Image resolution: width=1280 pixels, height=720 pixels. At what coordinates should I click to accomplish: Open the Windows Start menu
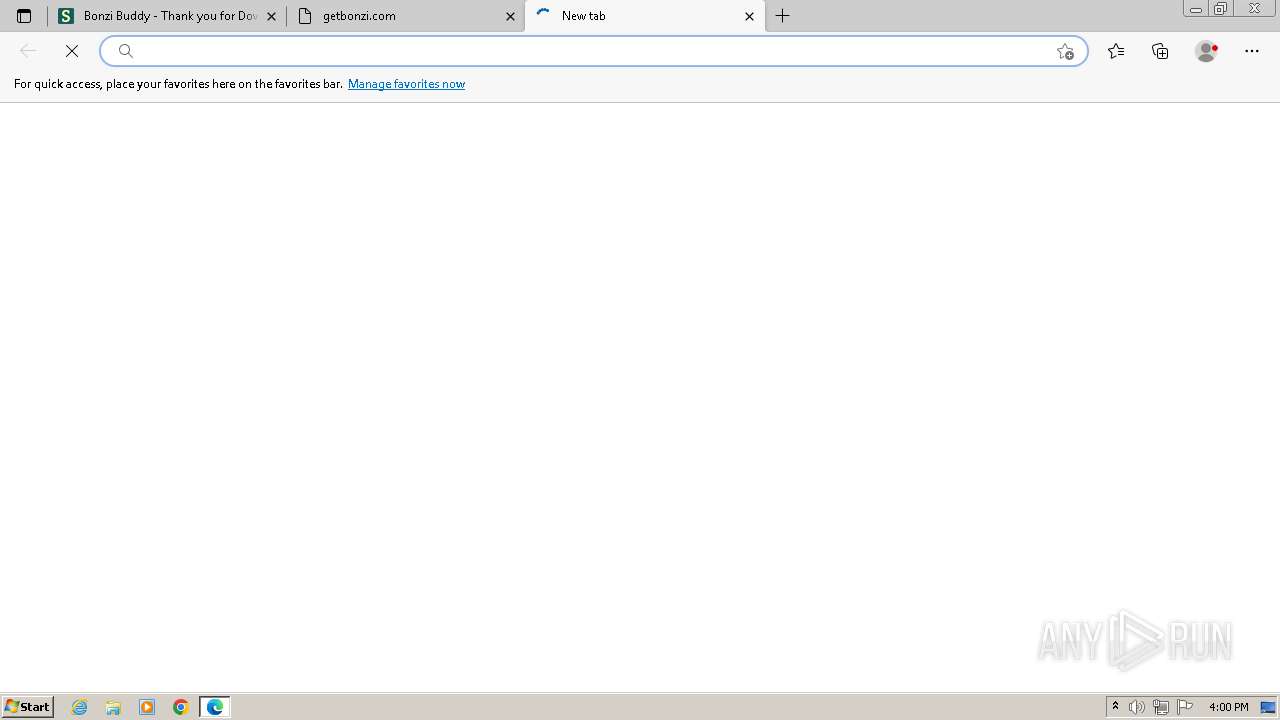click(27, 707)
